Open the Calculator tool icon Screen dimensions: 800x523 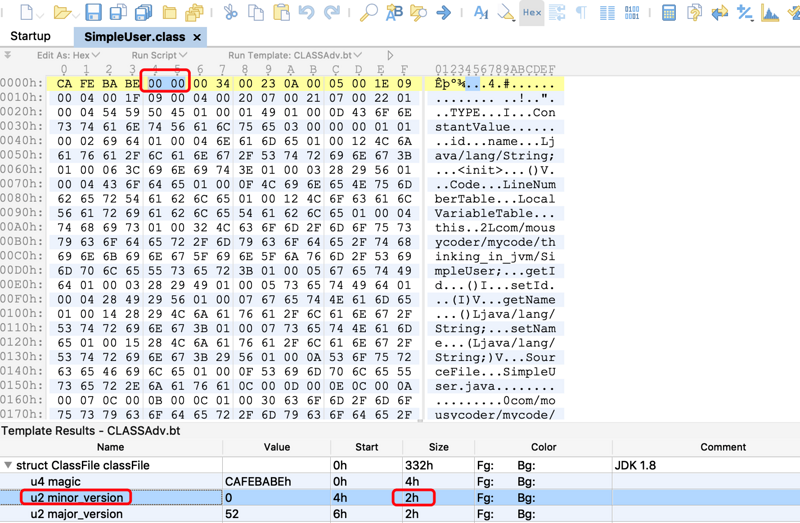[x=669, y=12]
